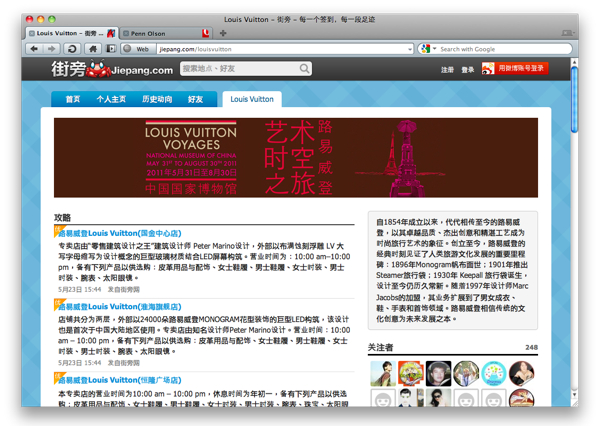Go forward with the forward arrow
The height and width of the screenshot is (426, 600).
[51, 49]
